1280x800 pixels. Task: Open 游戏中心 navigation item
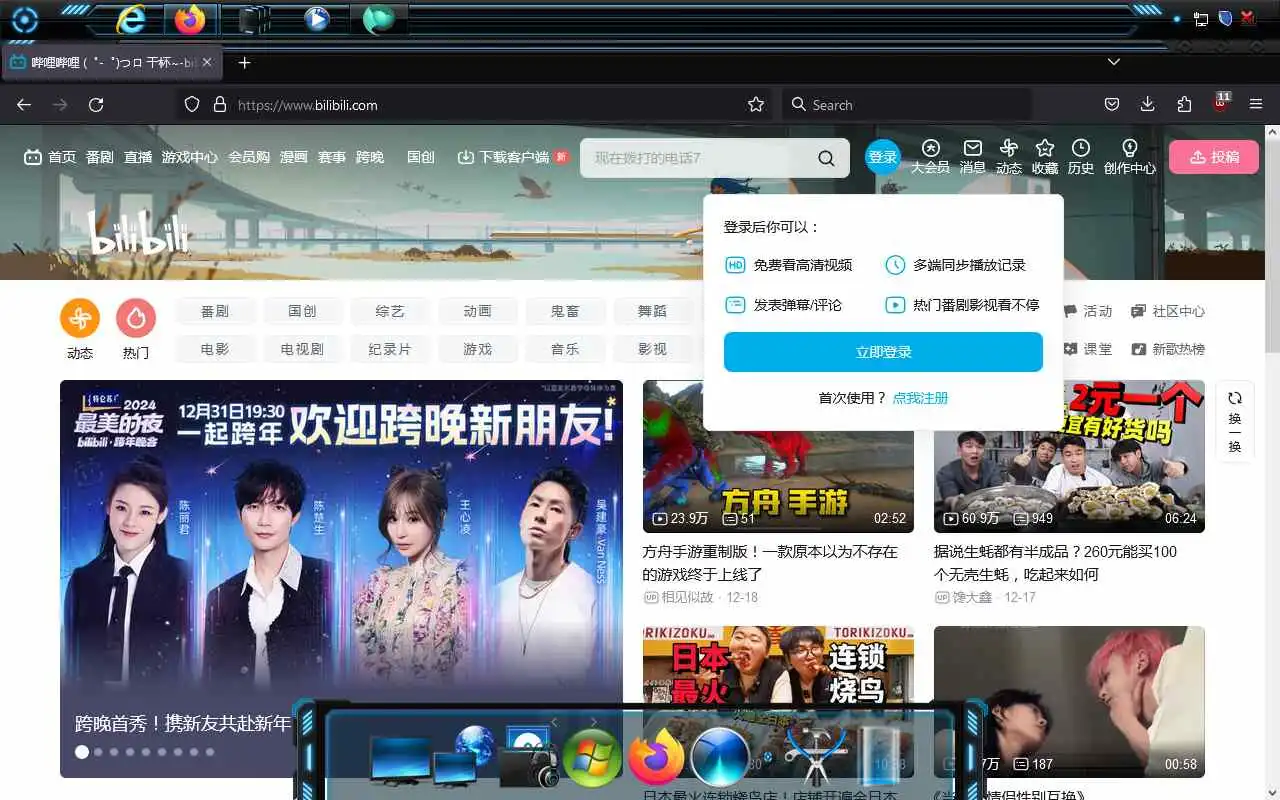click(190, 157)
